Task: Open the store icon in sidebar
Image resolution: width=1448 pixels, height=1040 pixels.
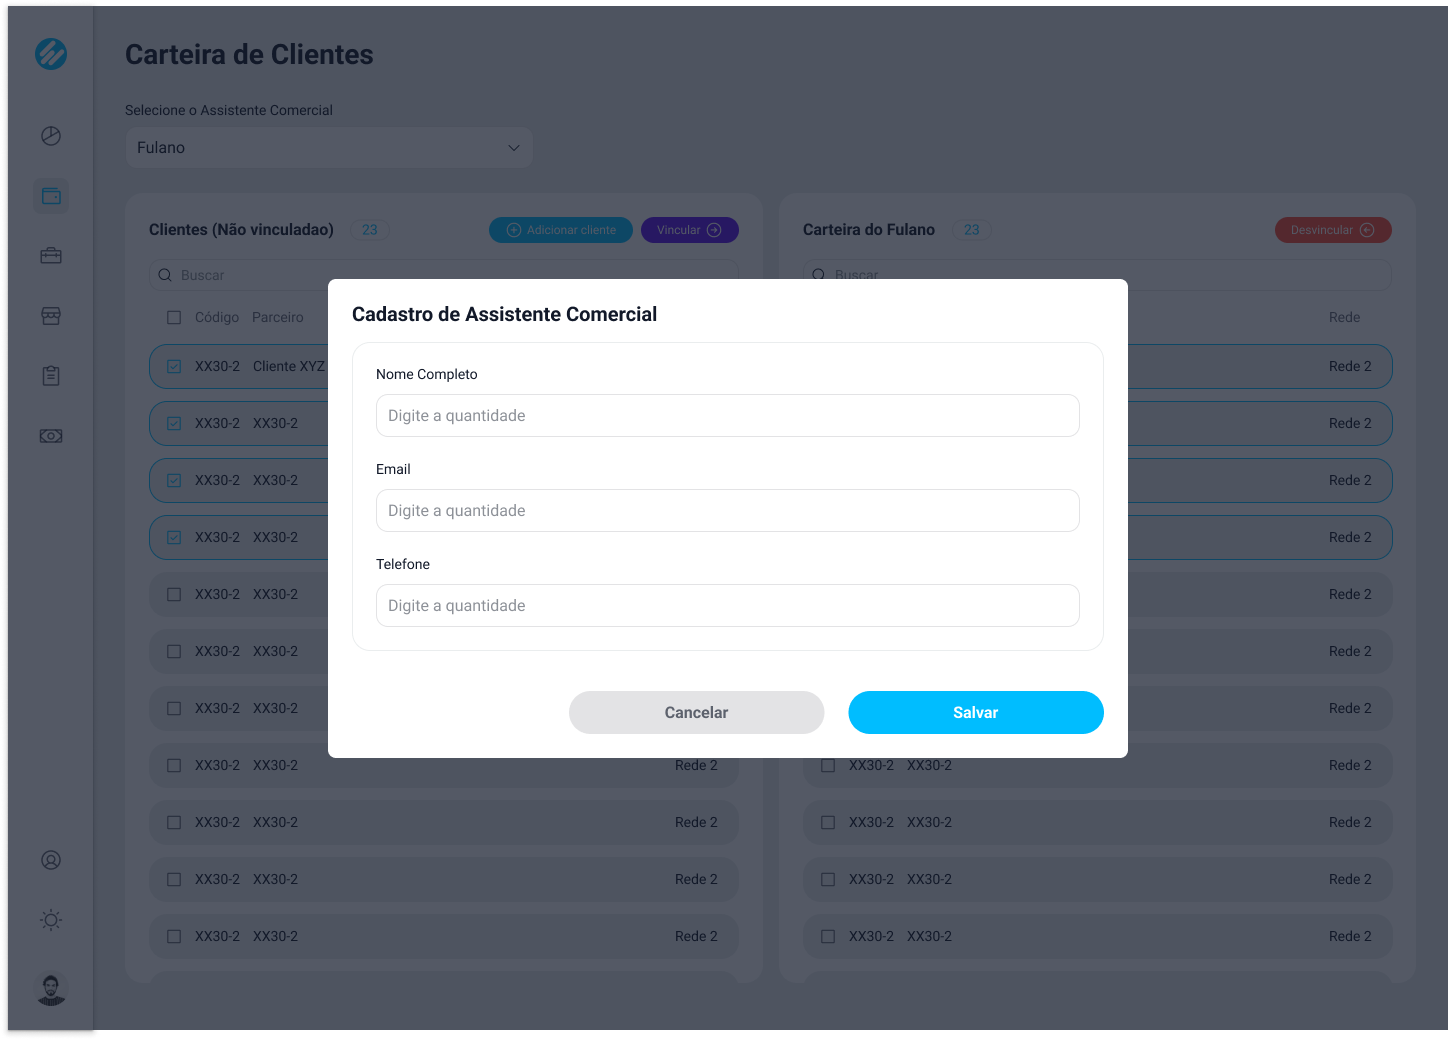Action: (51, 316)
